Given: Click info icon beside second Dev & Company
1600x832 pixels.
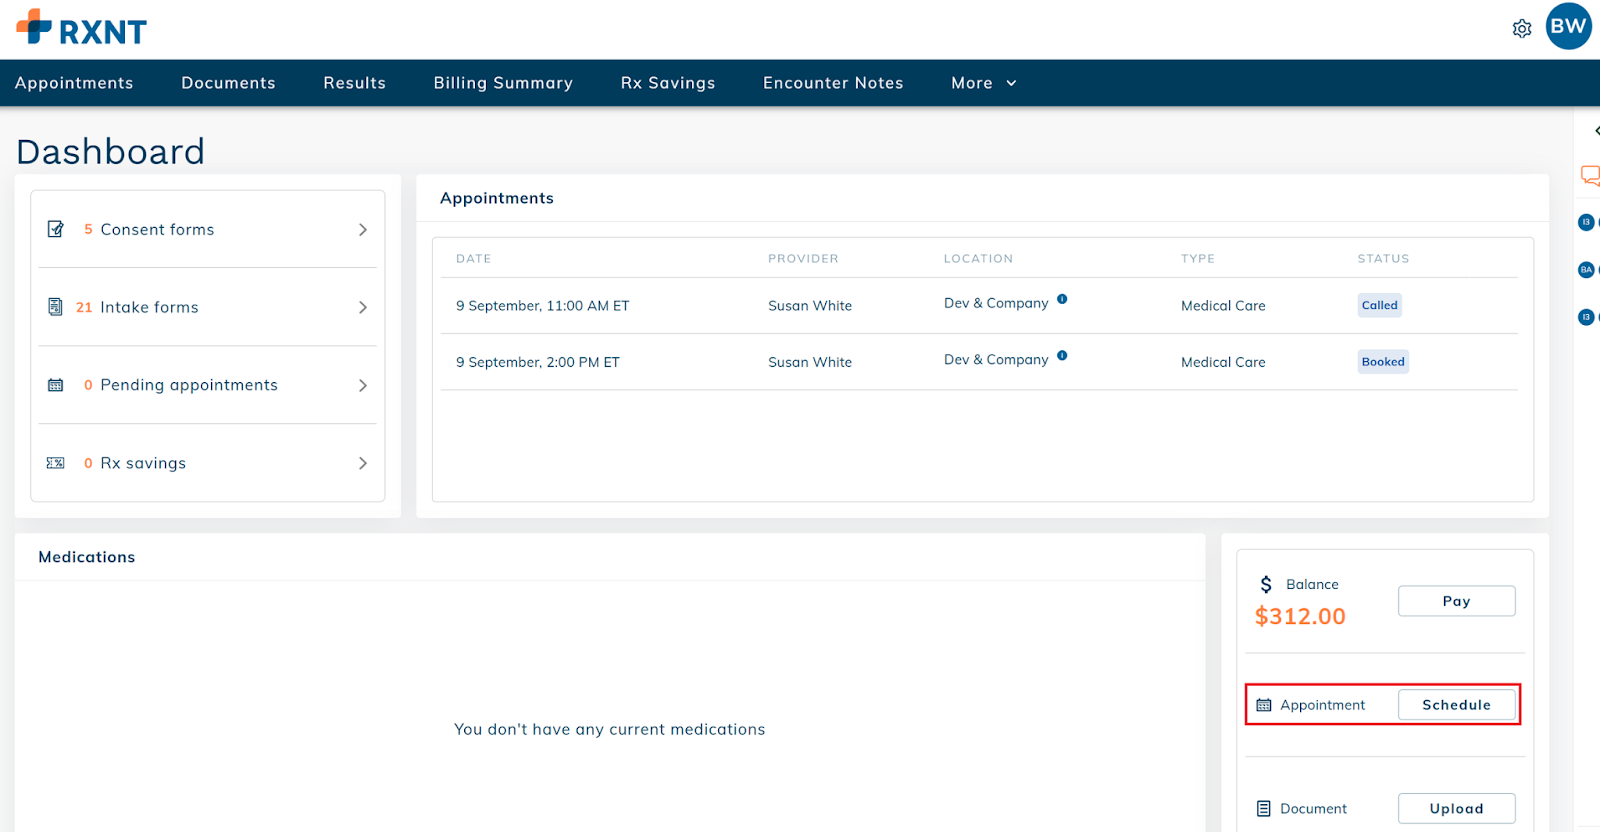Looking at the screenshot, I should click(1062, 356).
